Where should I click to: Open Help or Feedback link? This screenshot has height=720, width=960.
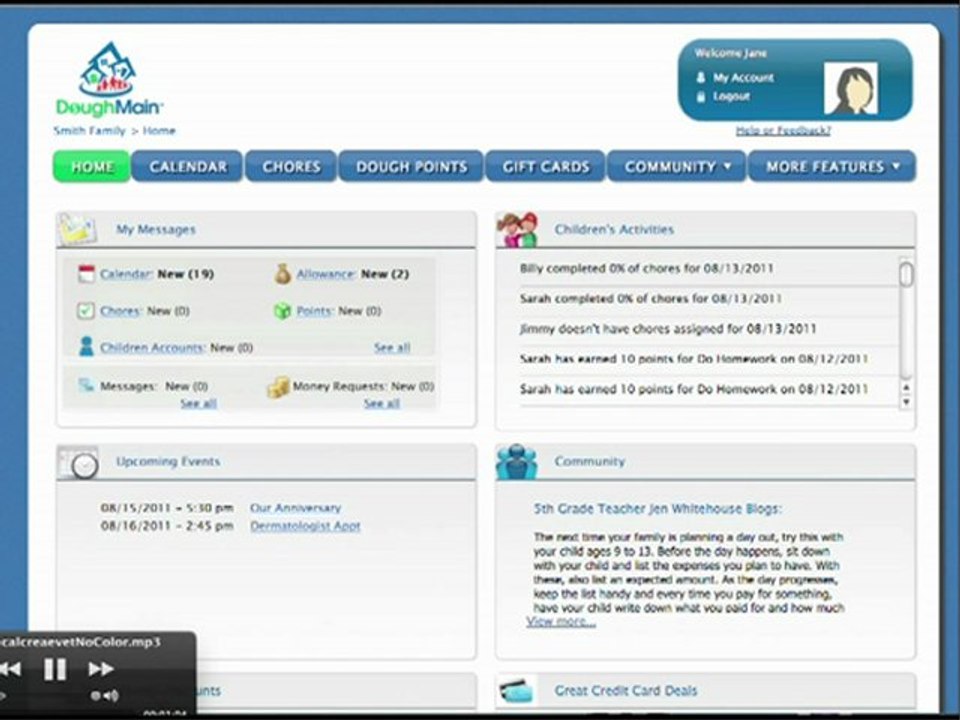783,130
